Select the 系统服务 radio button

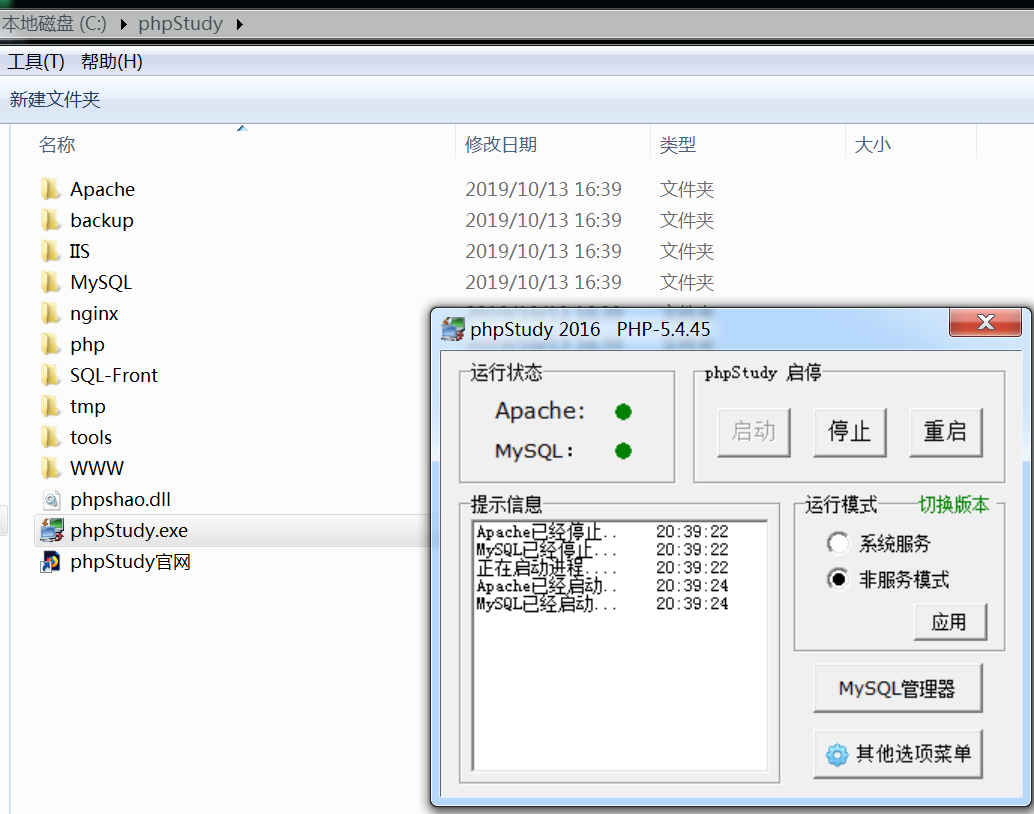838,544
